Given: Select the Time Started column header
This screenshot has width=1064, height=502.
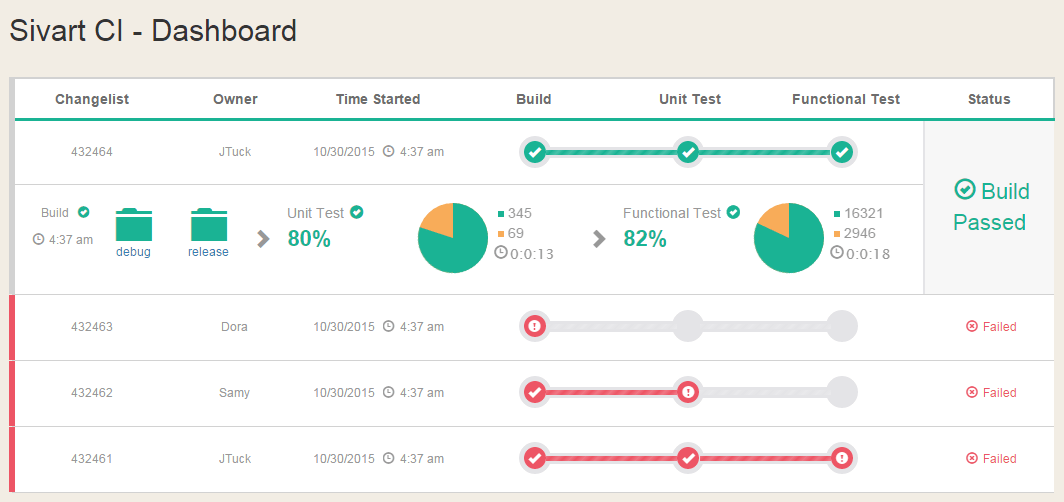Looking at the screenshot, I should tap(378, 99).
